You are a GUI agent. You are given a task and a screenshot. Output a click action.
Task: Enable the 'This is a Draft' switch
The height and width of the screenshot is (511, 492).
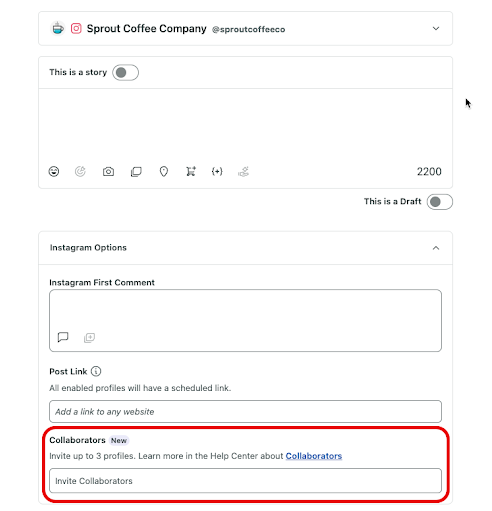tap(440, 202)
